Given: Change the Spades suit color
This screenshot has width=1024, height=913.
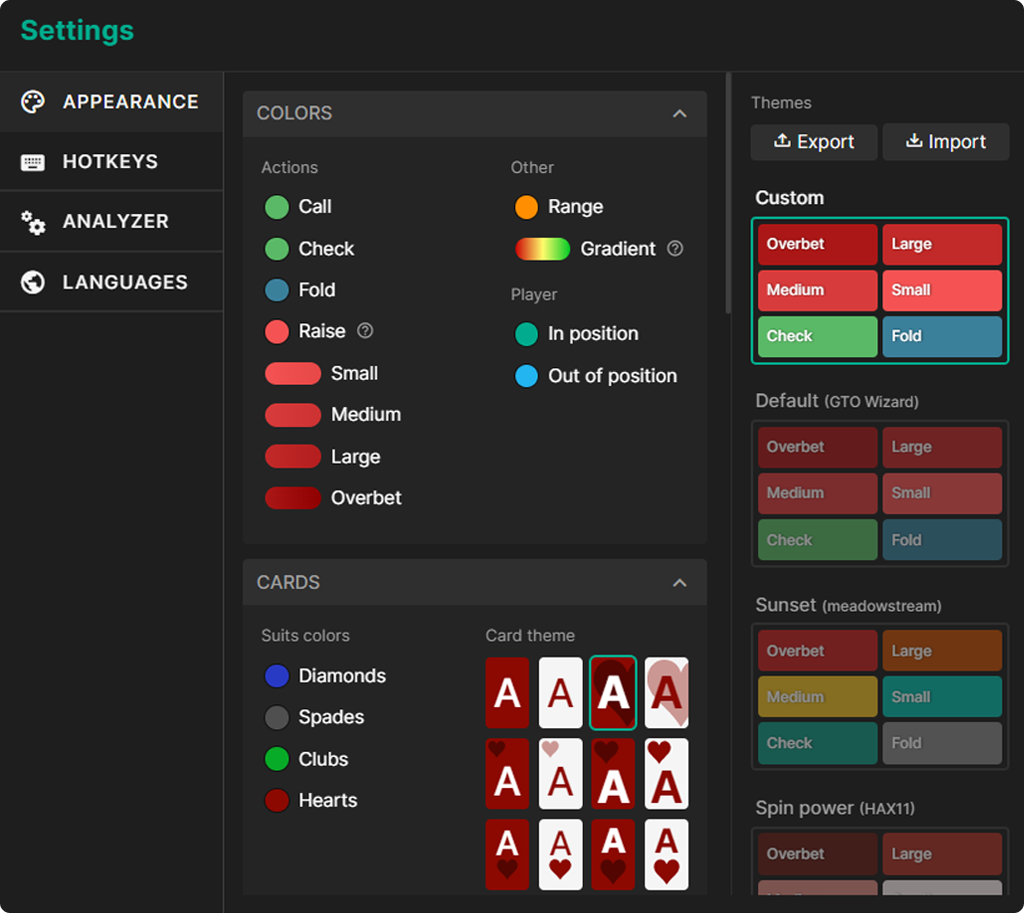Looking at the screenshot, I should point(277,717).
